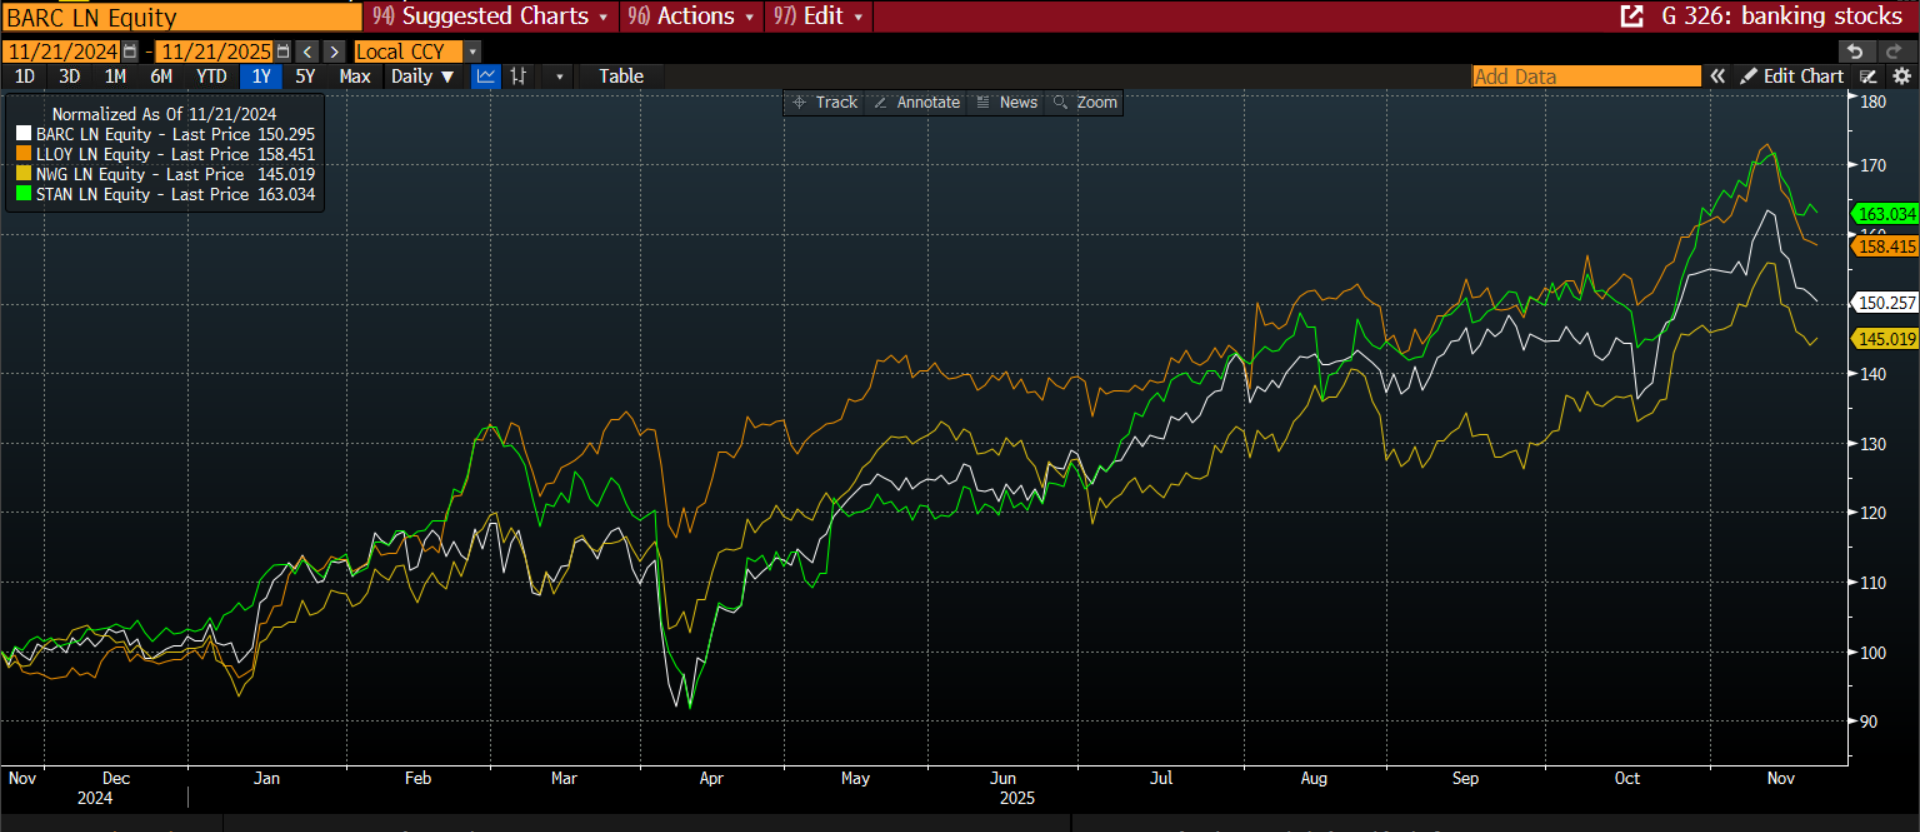Click the green STAN LN Equity legend swatch
Viewport: 1920px width, 832px height.
coord(24,194)
